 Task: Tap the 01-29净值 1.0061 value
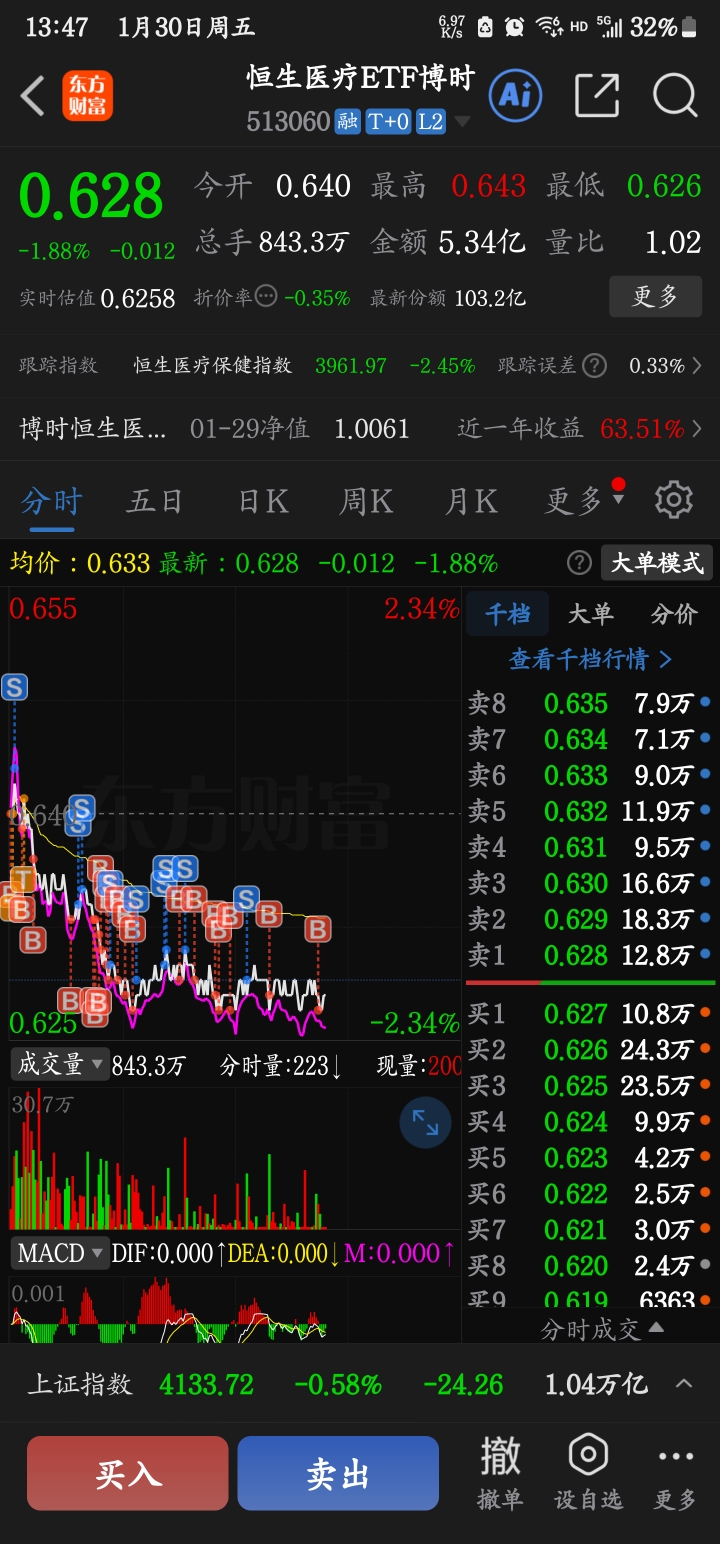coord(372,429)
